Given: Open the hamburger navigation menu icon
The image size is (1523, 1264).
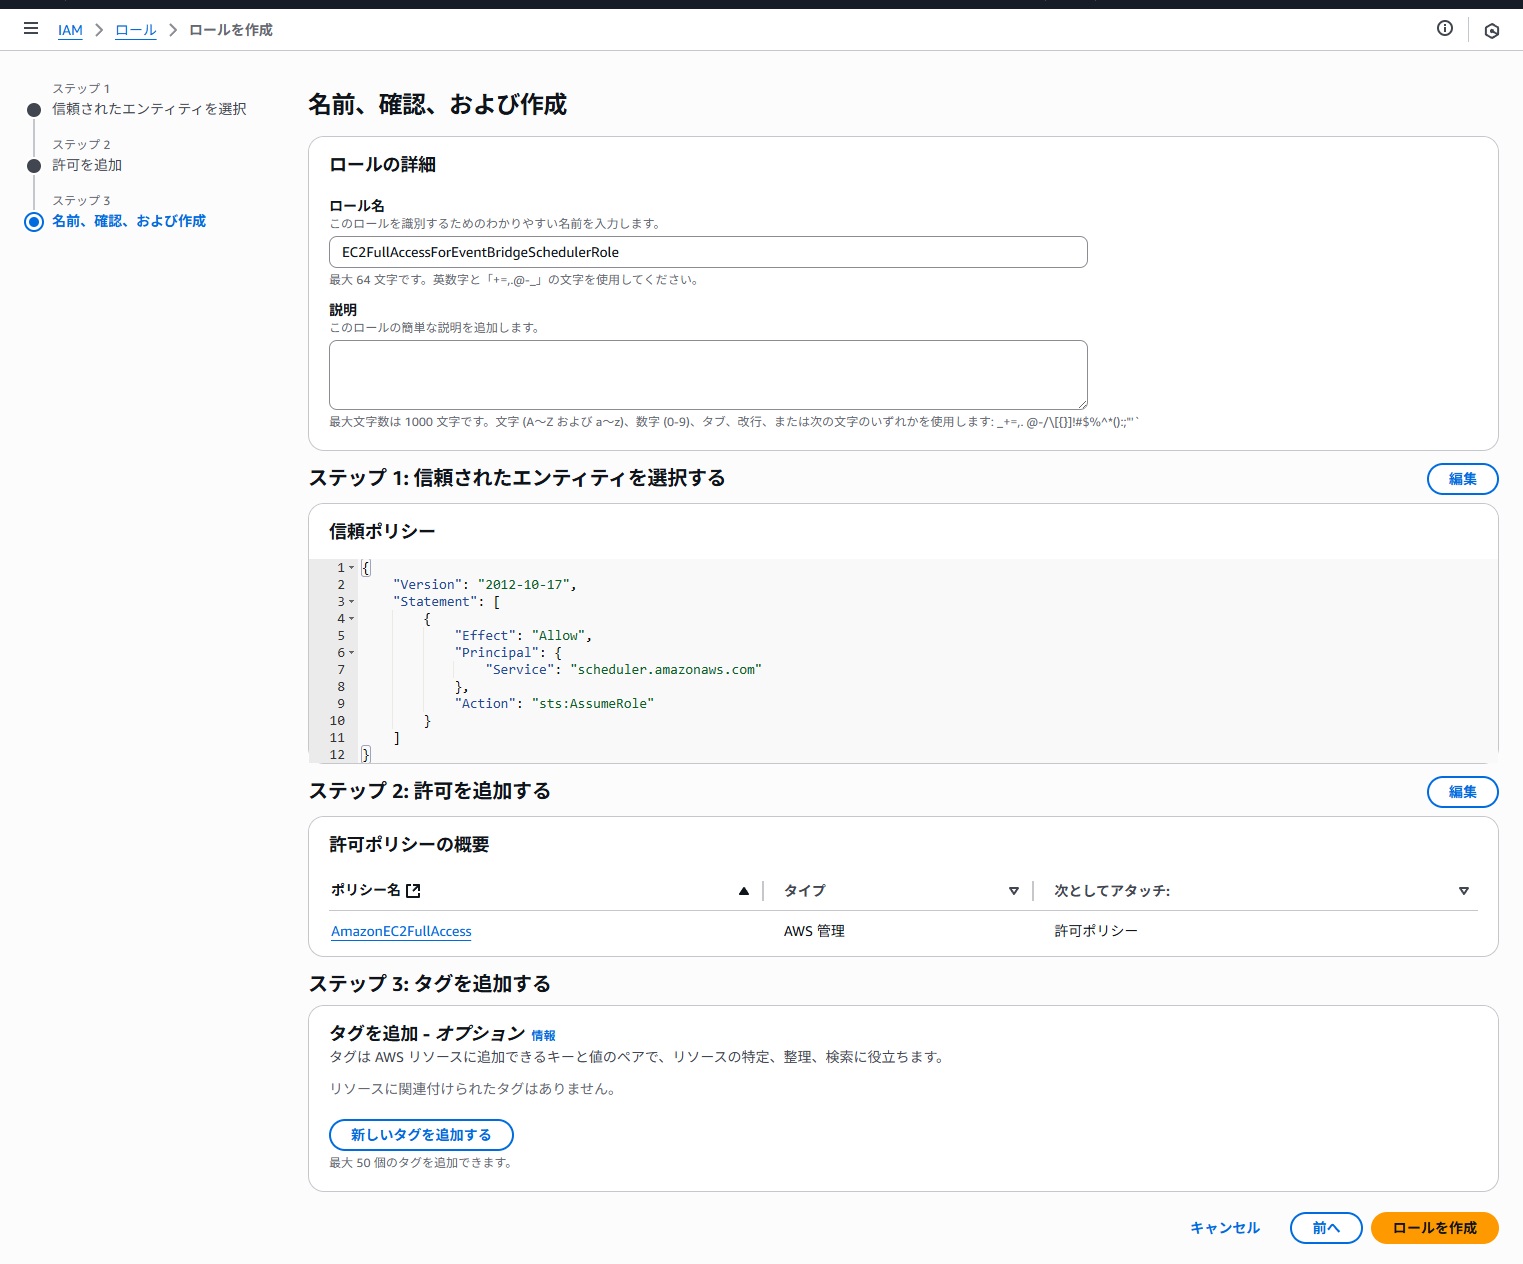Looking at the screenshot, I should pos(31,29).
